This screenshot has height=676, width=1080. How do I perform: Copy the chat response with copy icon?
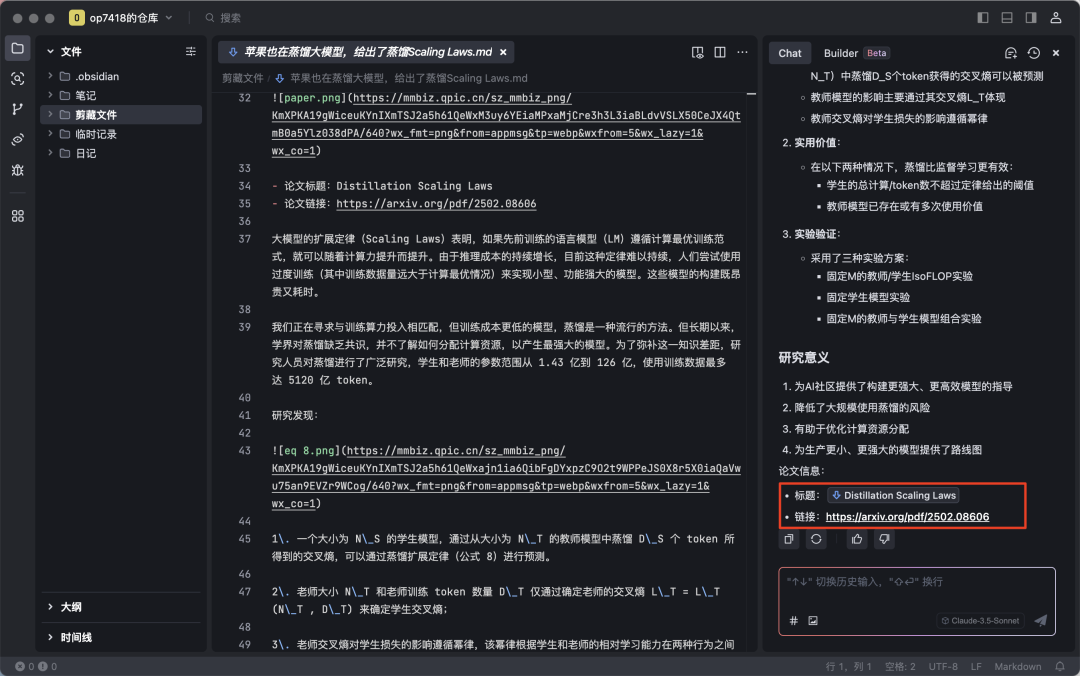pos(790,539)
